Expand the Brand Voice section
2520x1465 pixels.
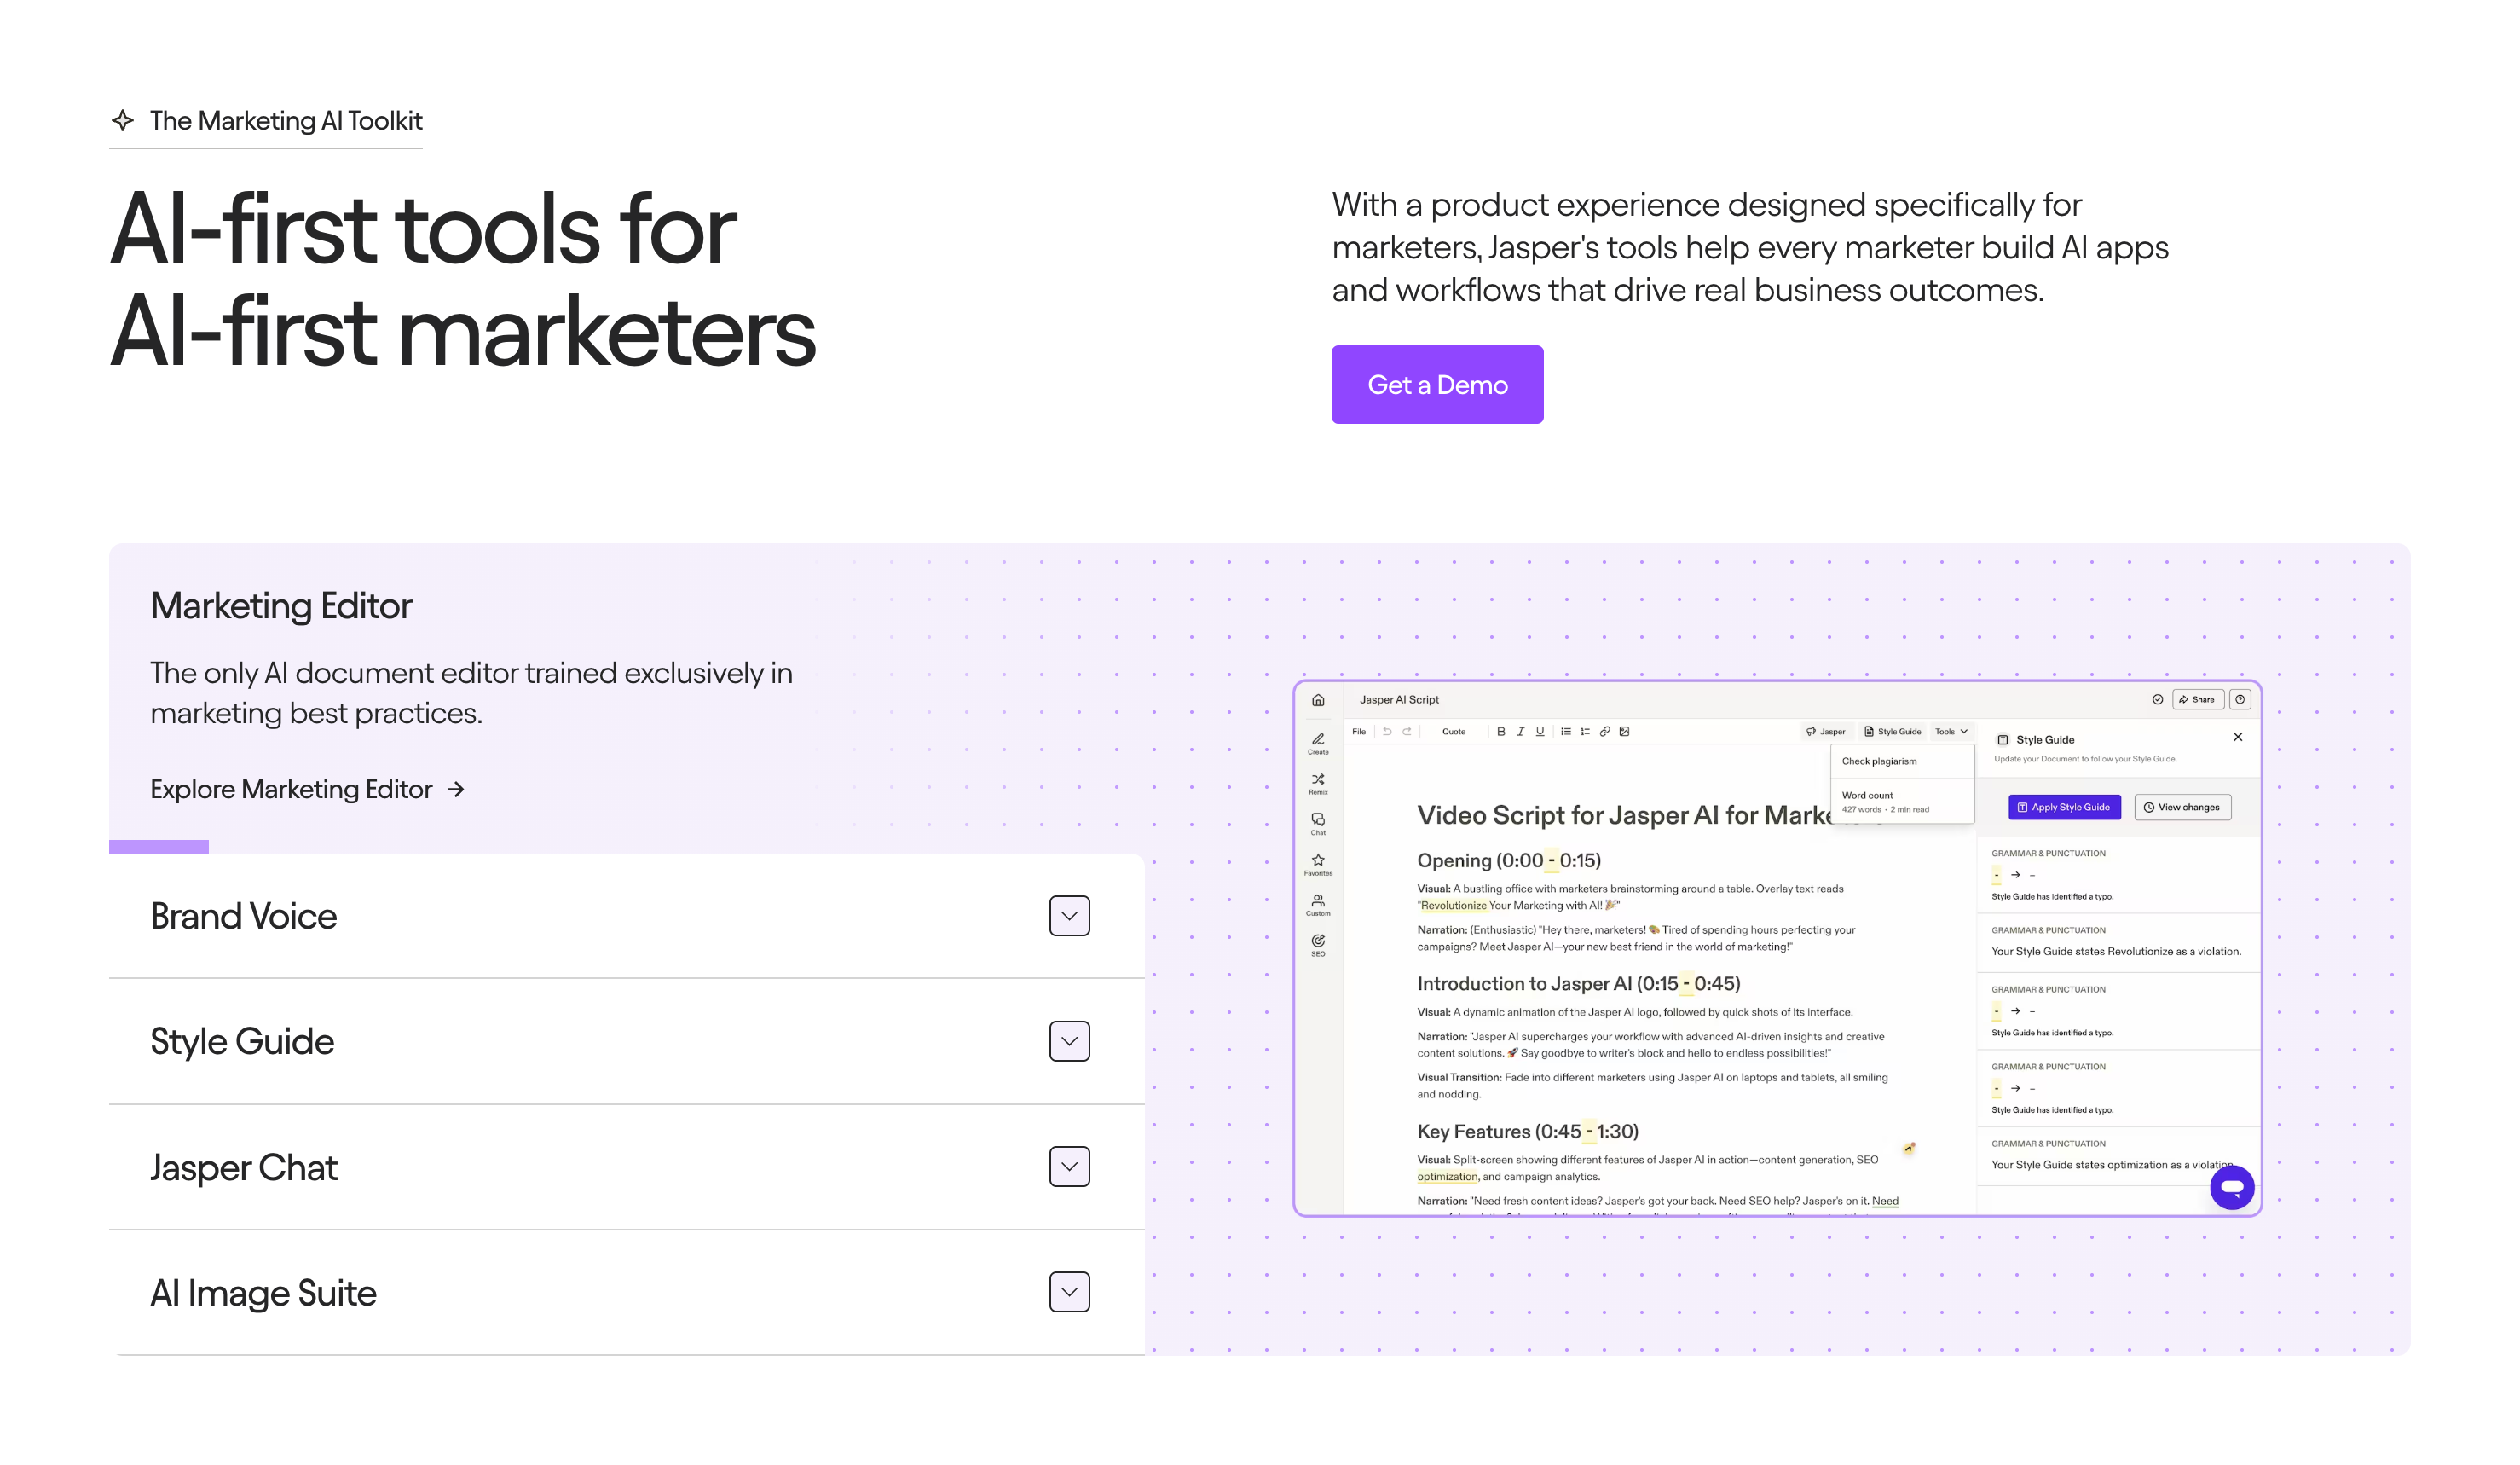(x=1069, y=916)
